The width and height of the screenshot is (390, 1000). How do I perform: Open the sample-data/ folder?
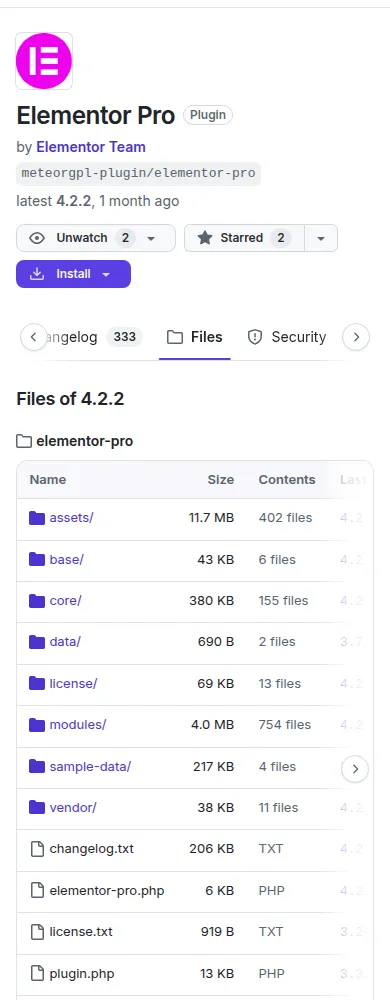pyautogui.click(x=90, y=766)
